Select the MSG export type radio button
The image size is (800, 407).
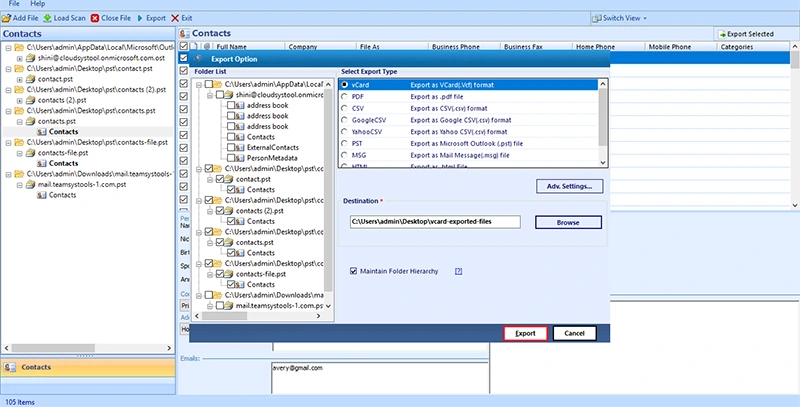pyautogui.click(x=345, y=155)
